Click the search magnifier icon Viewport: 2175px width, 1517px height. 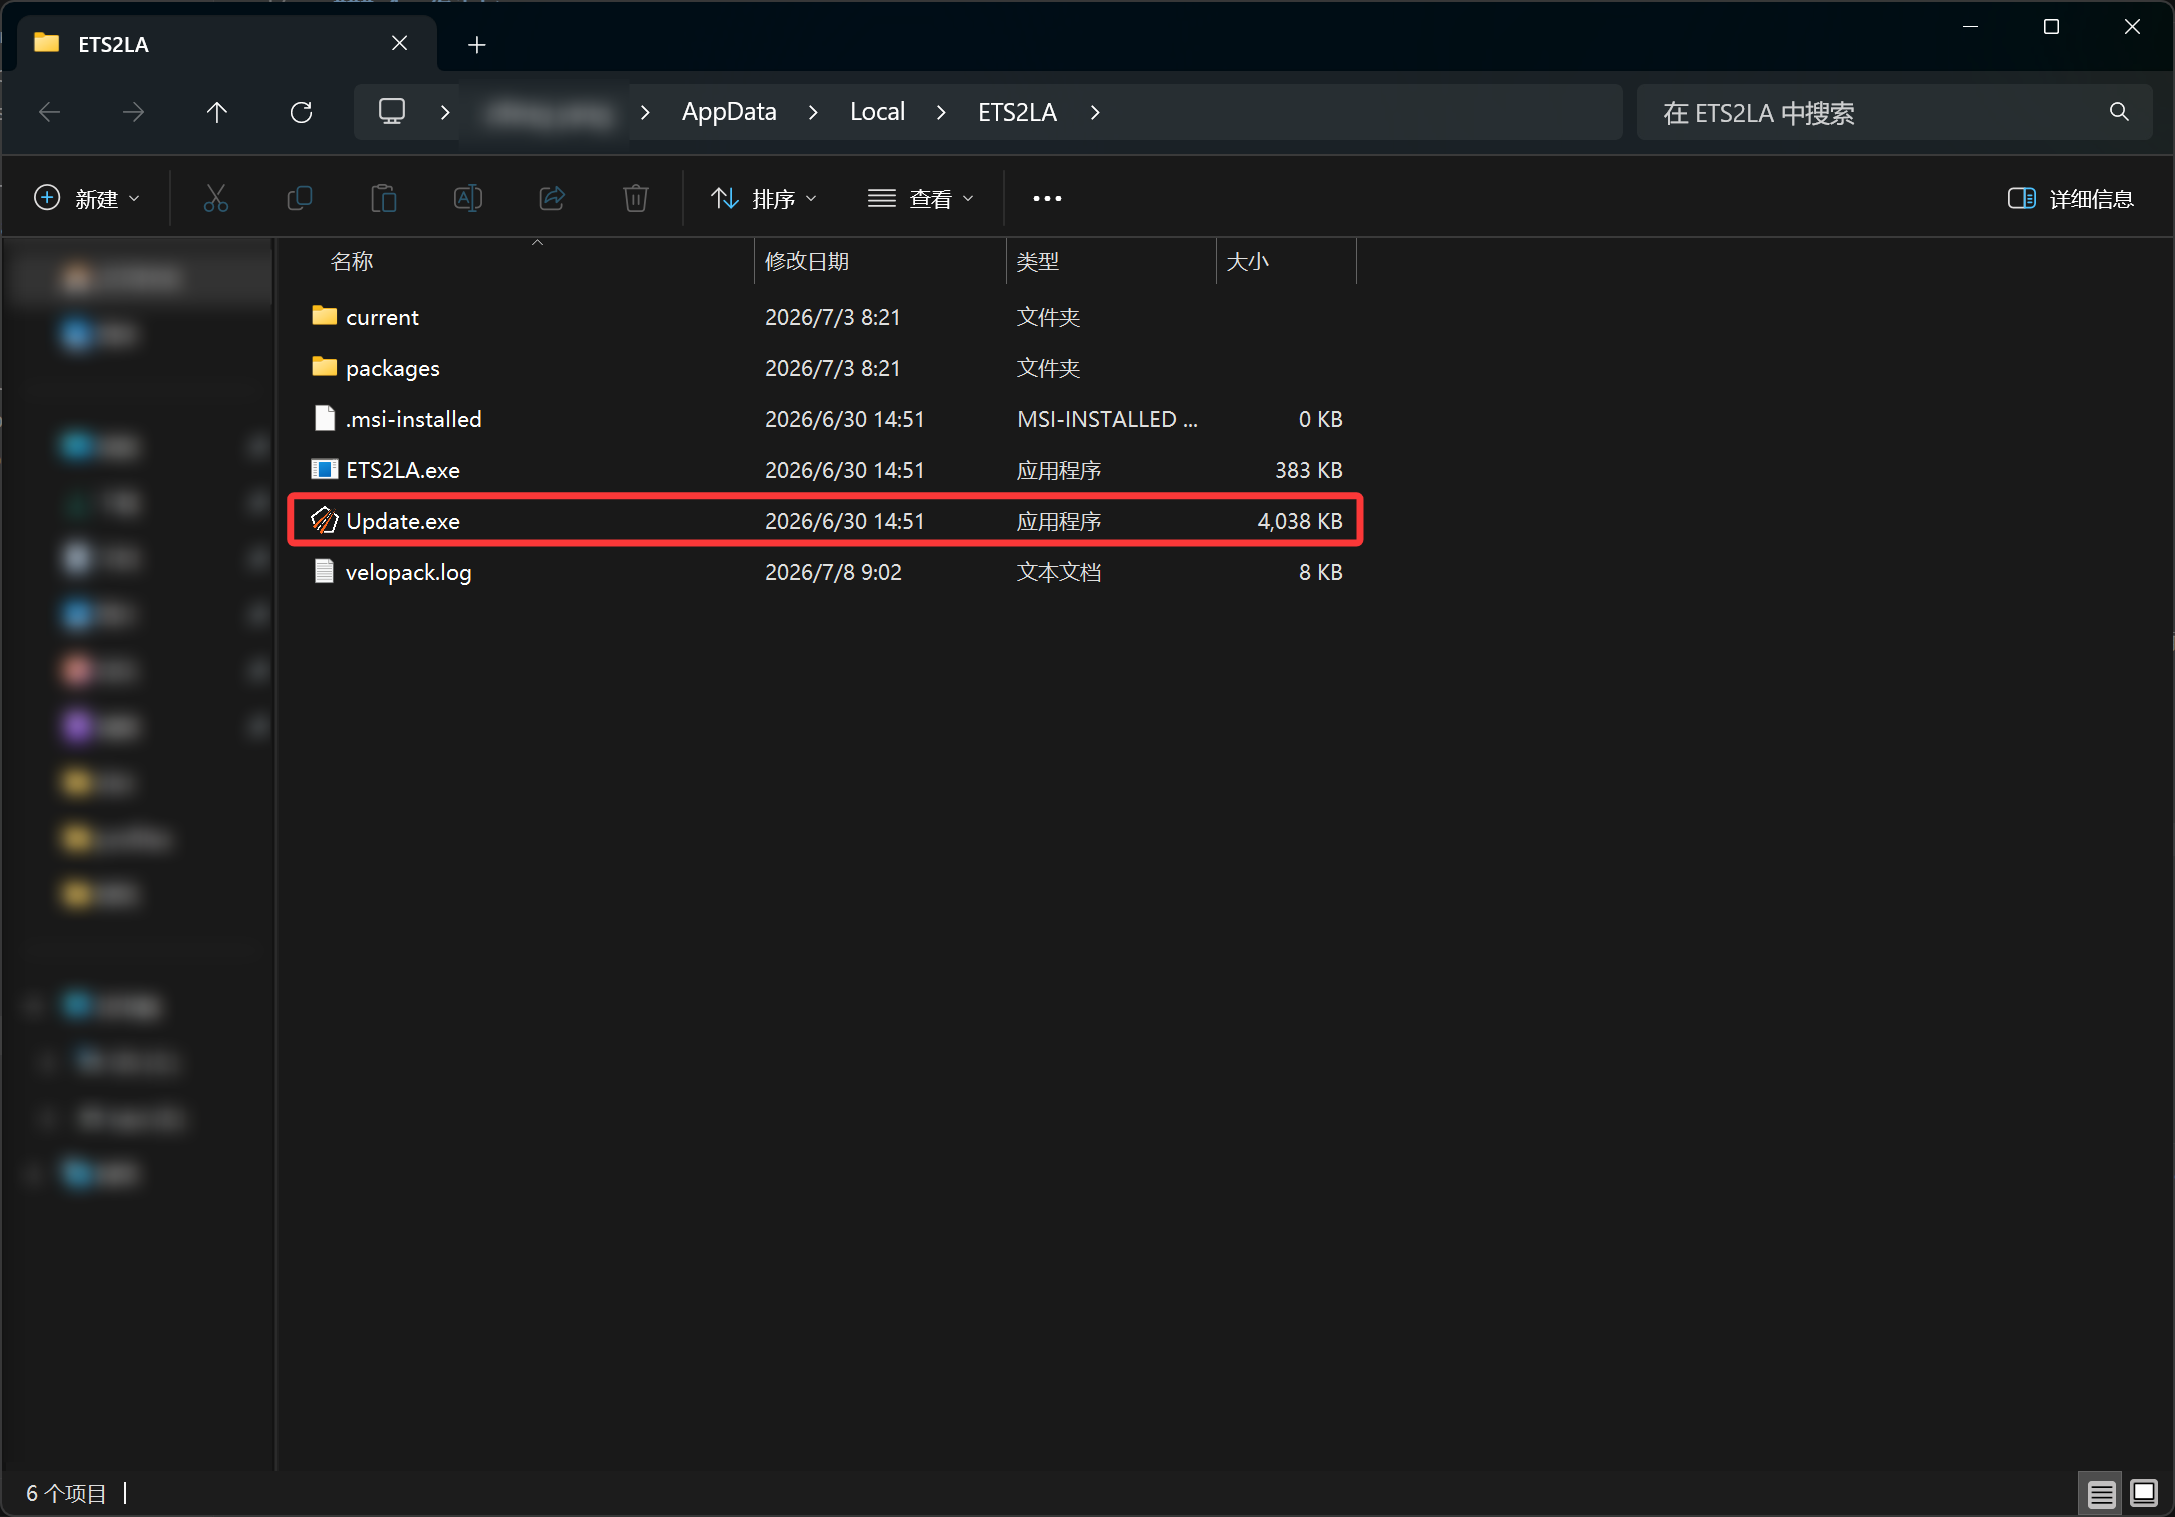pos(2119,112)
